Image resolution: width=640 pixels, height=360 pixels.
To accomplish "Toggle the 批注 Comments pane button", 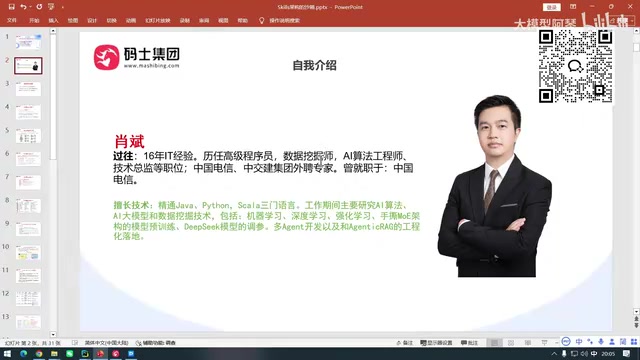I will point(469,343).
